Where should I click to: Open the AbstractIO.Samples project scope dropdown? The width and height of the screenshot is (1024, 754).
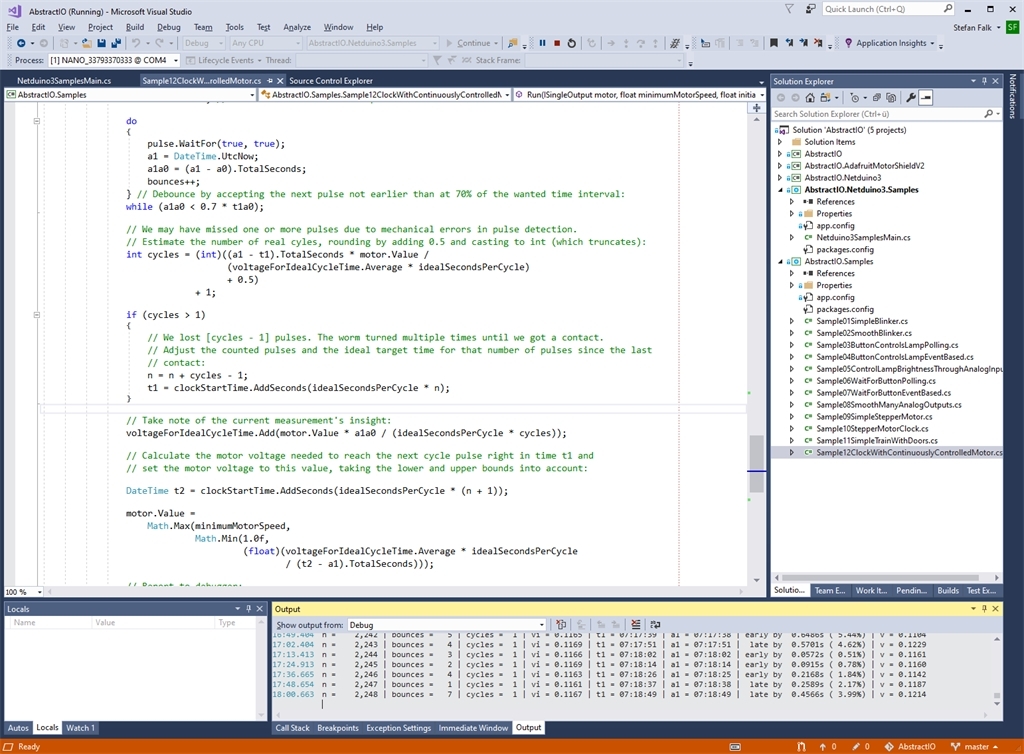(130, 95)
